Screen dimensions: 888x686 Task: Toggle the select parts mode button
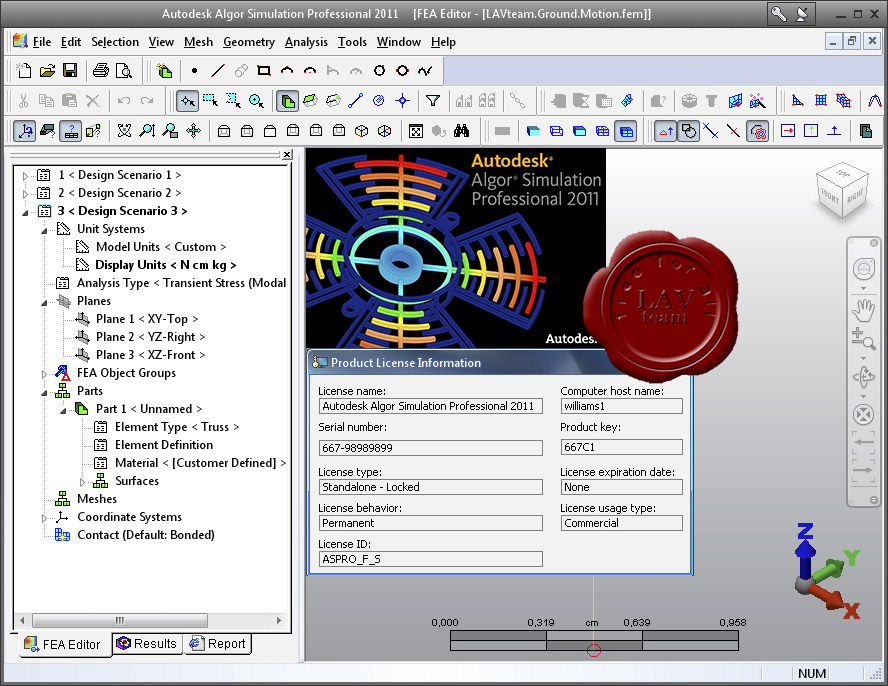288,101
